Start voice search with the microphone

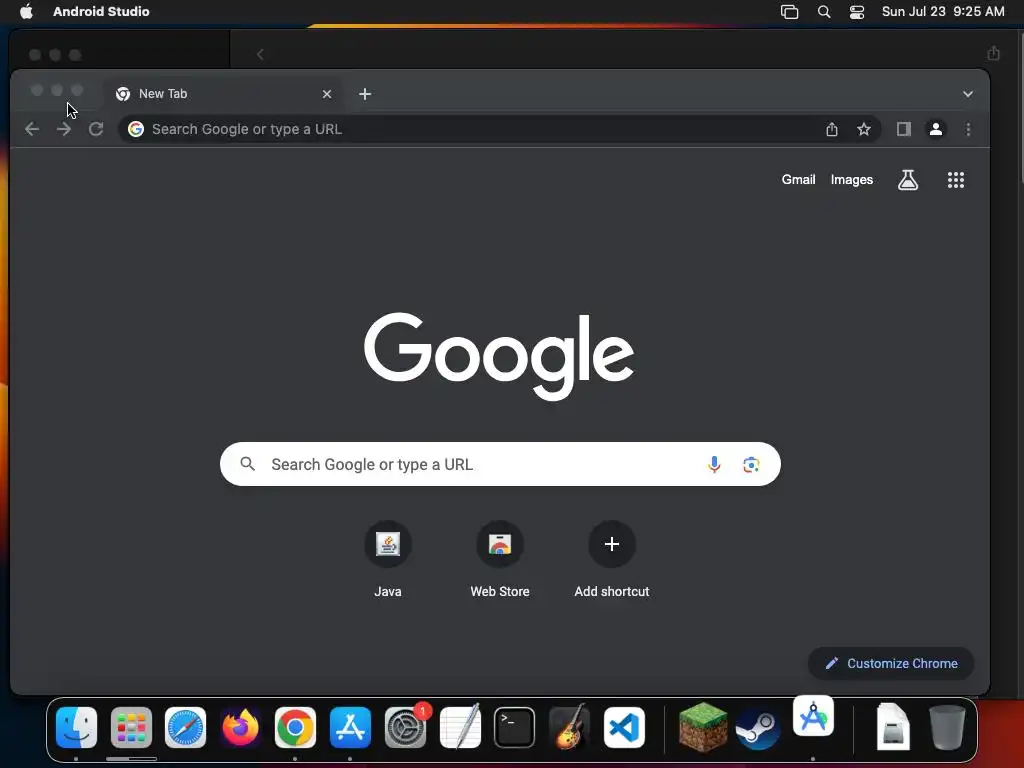(714, 464)
